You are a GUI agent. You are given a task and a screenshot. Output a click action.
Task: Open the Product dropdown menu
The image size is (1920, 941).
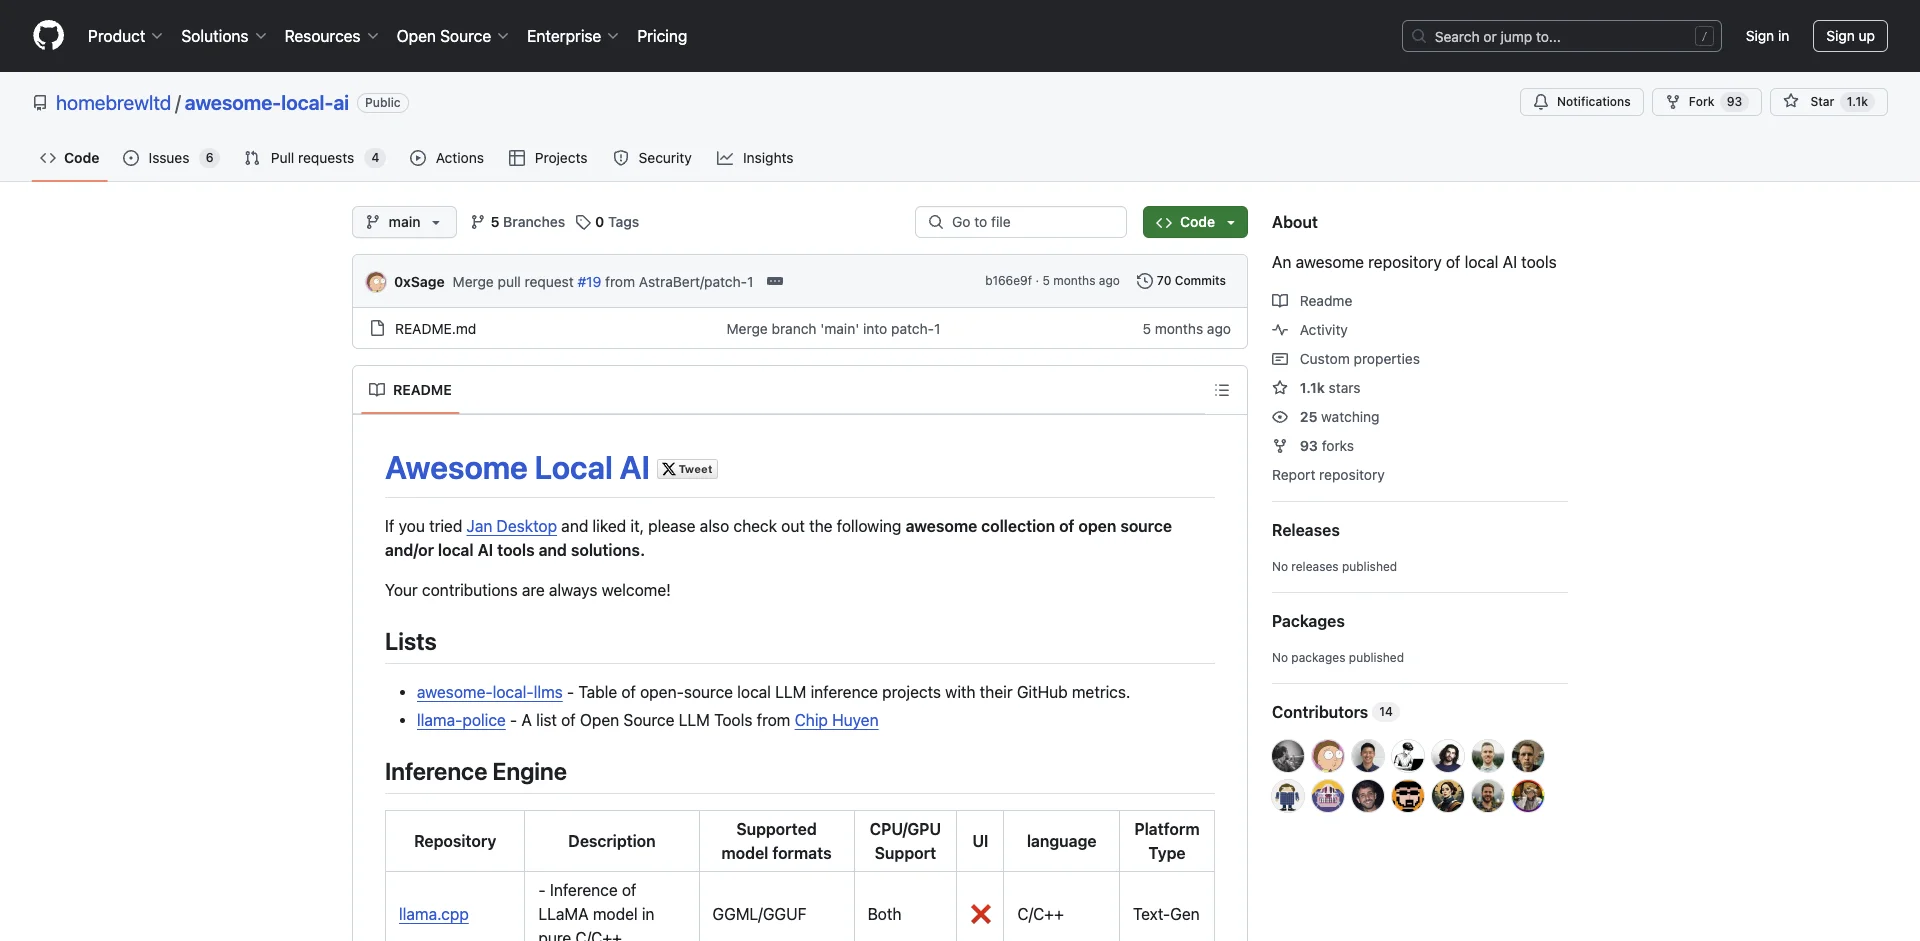coord(125,36)
